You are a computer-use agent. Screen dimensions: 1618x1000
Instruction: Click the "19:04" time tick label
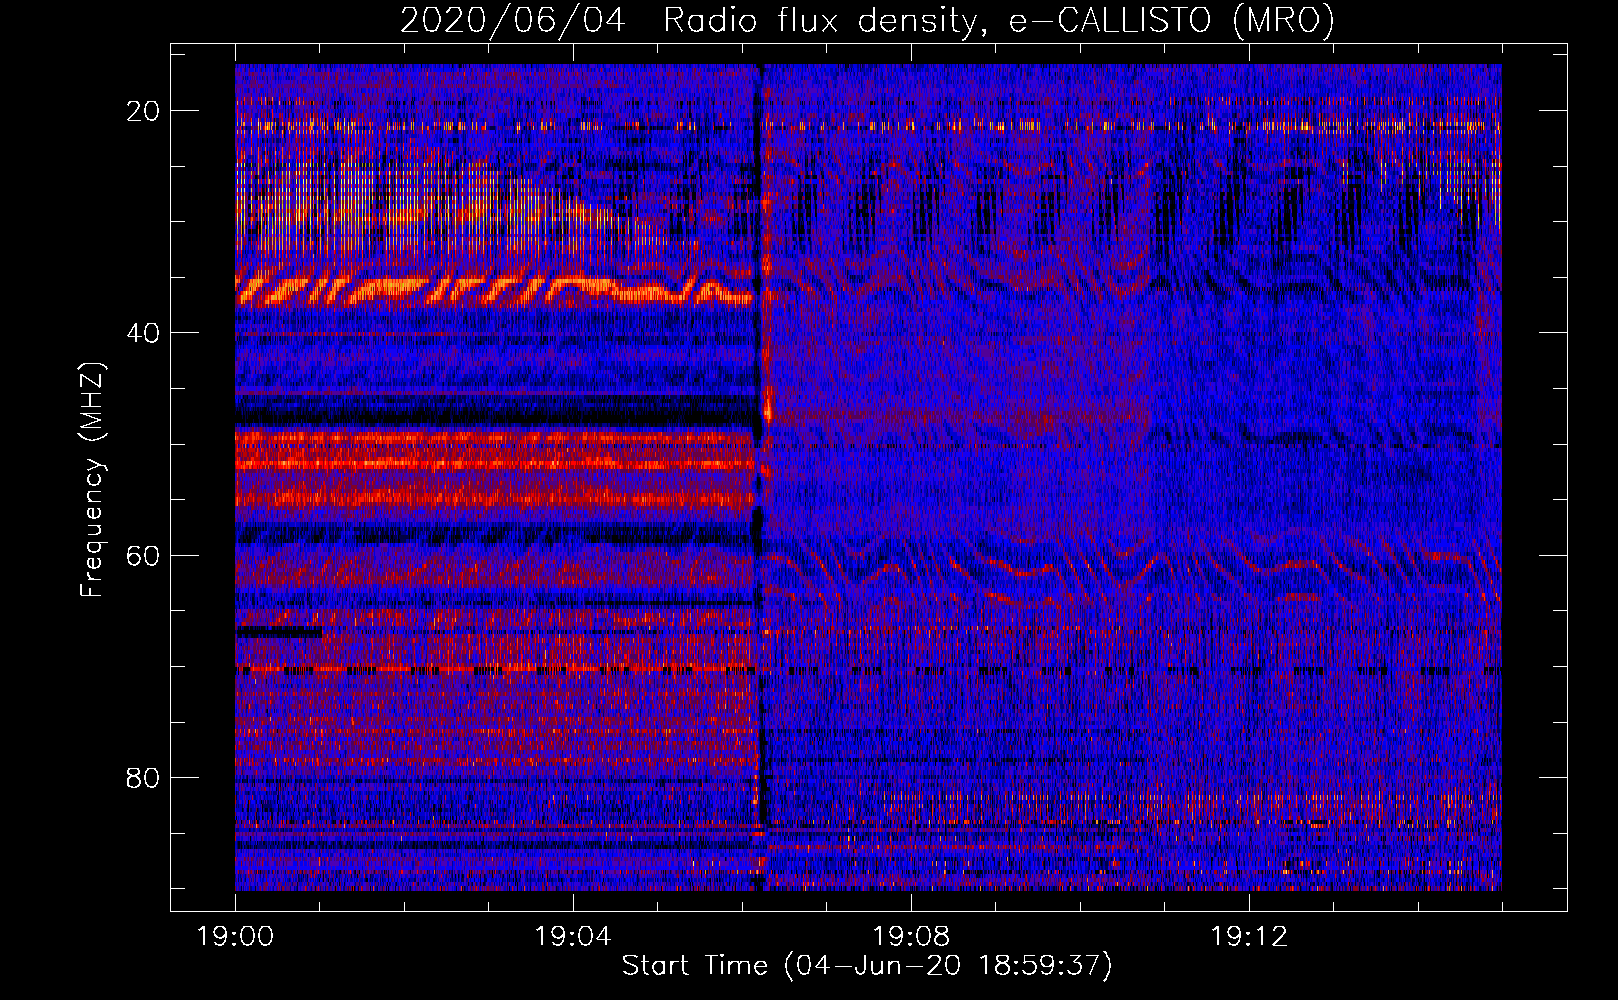coord(573,937)
